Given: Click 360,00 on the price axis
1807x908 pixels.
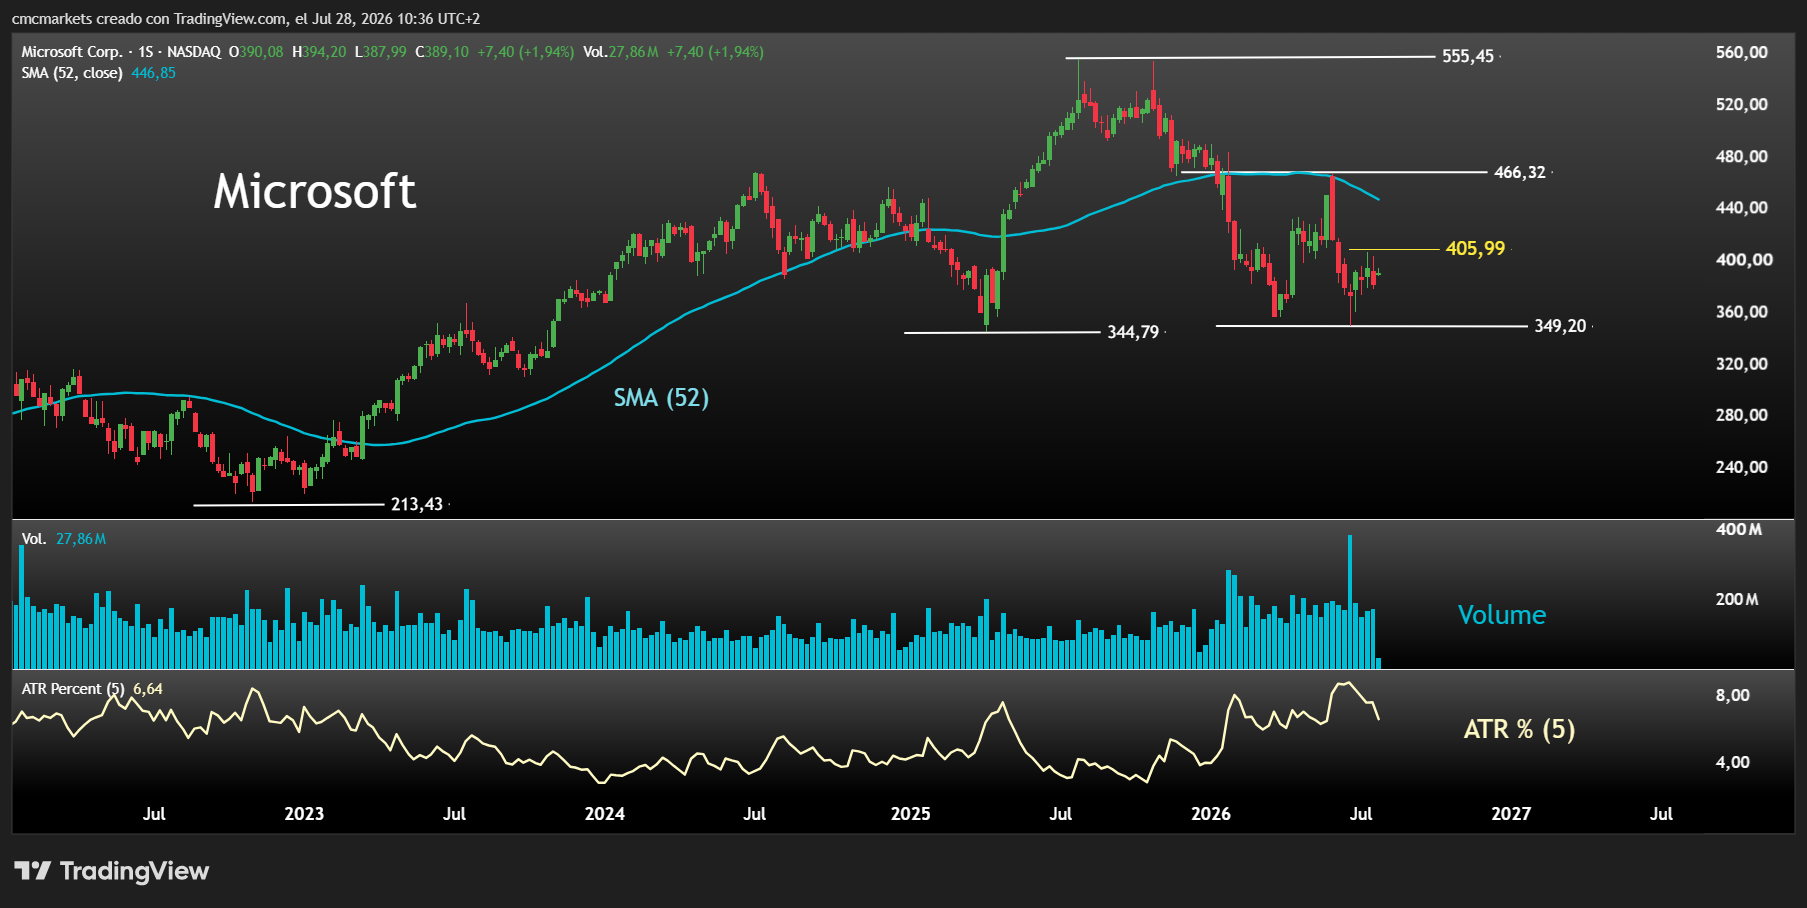Looking at the screenshot, I should pos(1742,312).
